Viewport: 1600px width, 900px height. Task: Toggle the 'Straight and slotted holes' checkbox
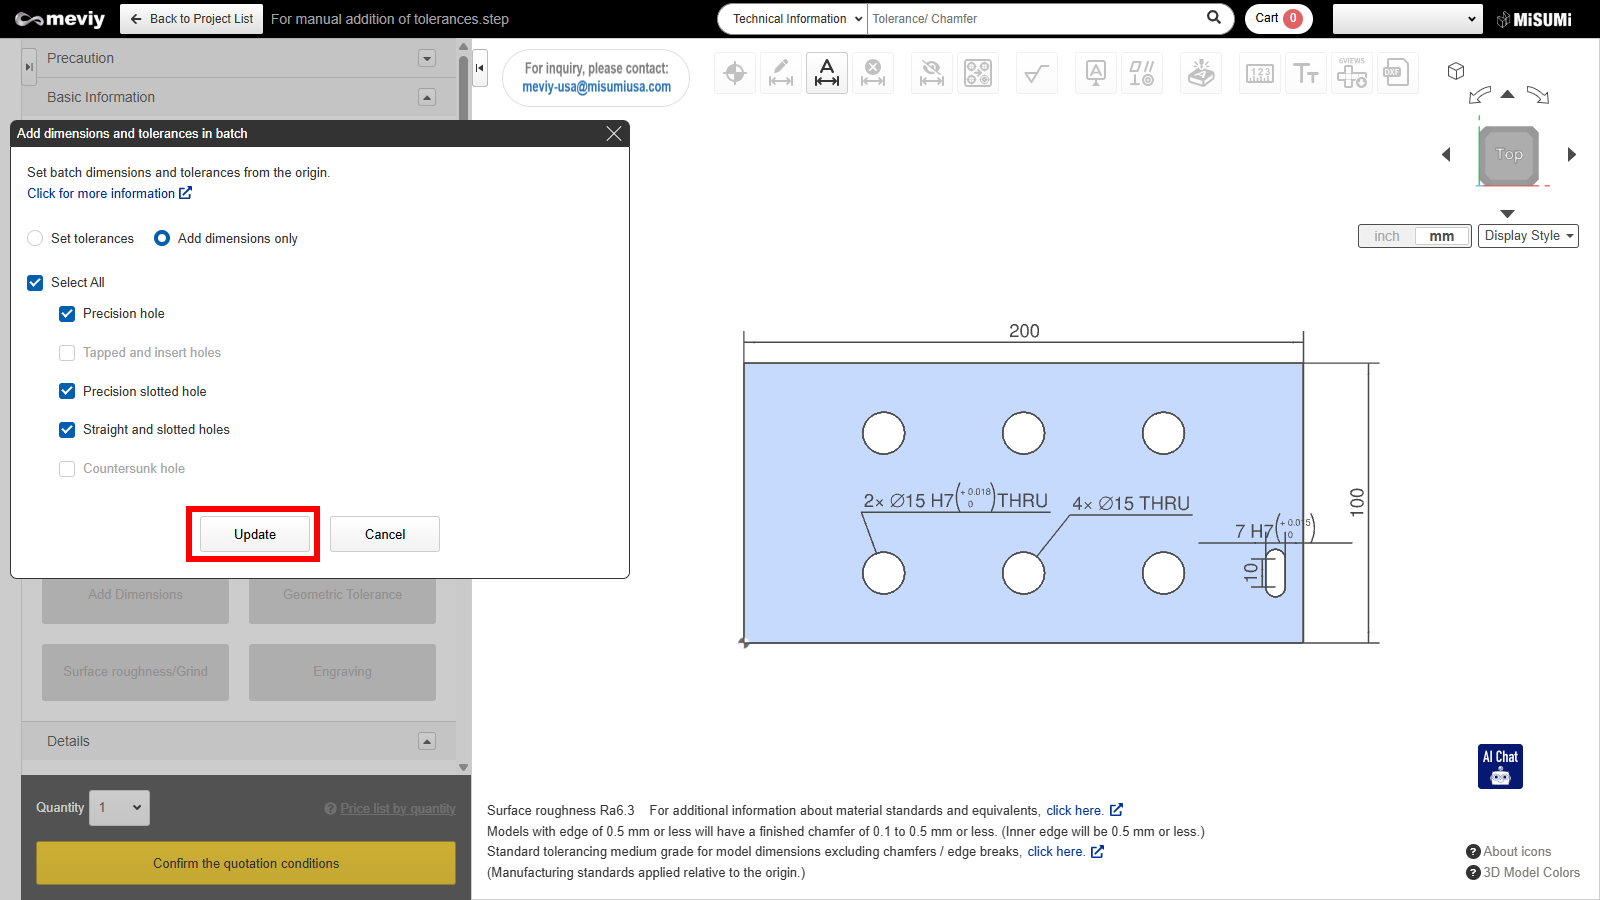pyautogui.click(x=67, y=430)
